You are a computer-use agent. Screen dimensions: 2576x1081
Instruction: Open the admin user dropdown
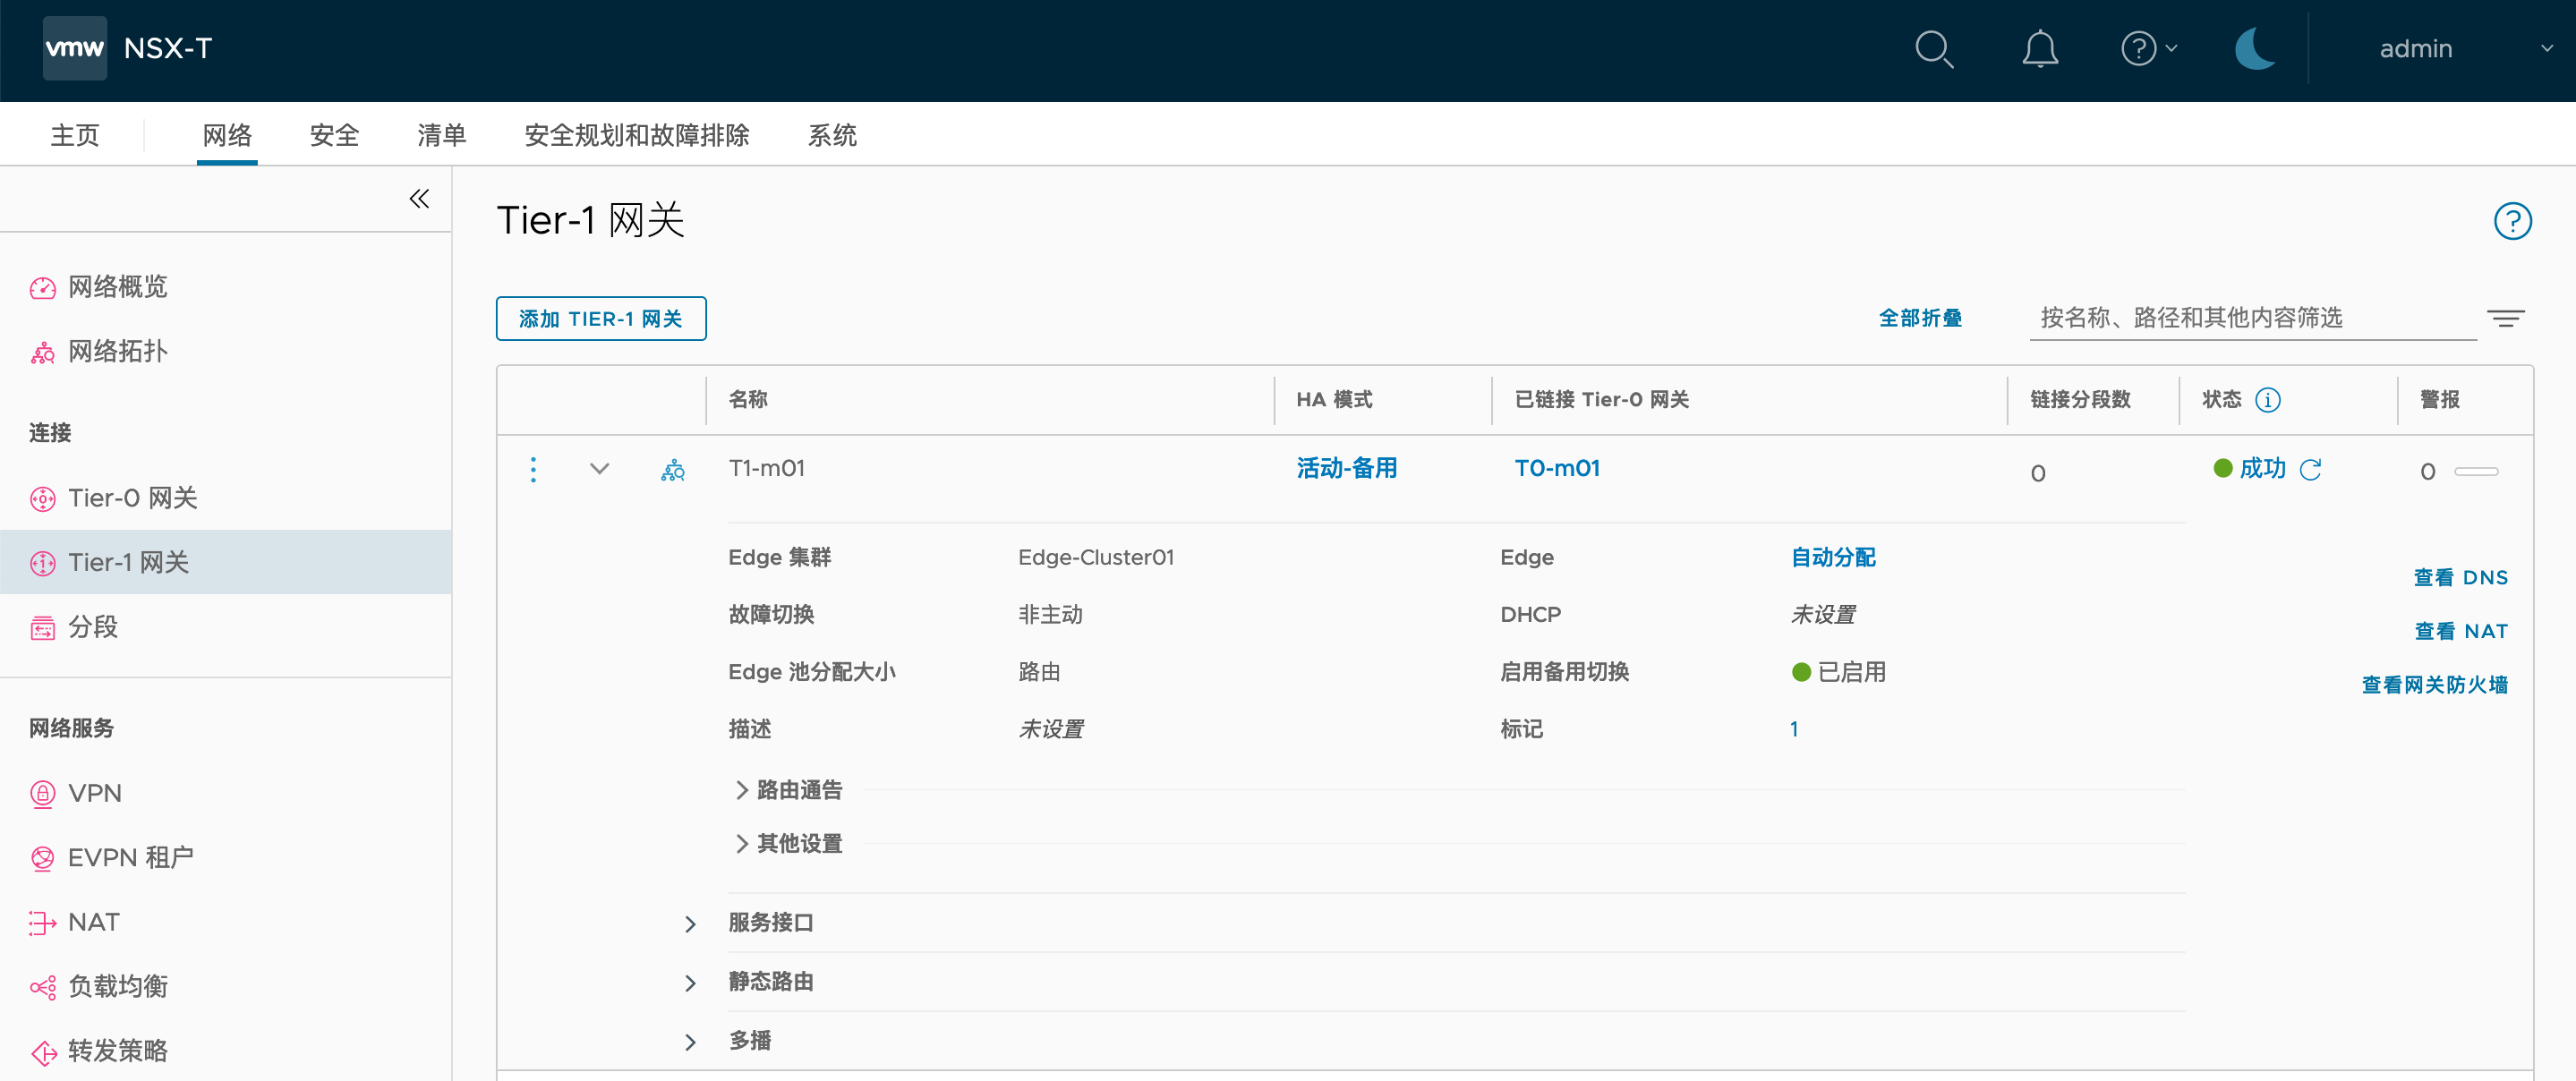point(2465,49)
